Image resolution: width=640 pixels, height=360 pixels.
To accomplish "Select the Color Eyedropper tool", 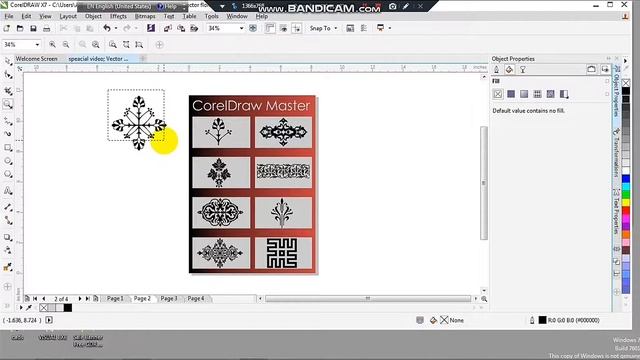I will click(8, 267).
